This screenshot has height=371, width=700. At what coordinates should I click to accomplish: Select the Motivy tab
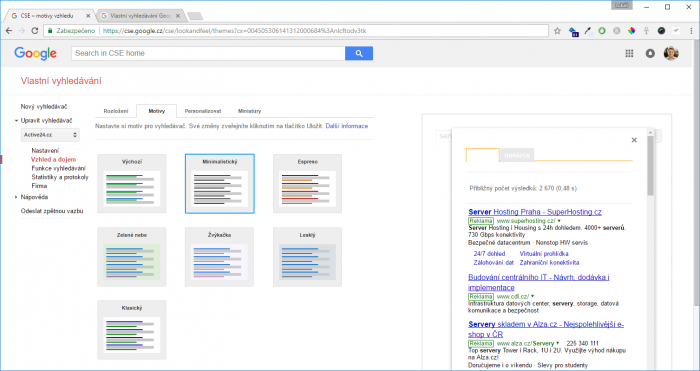156,111
